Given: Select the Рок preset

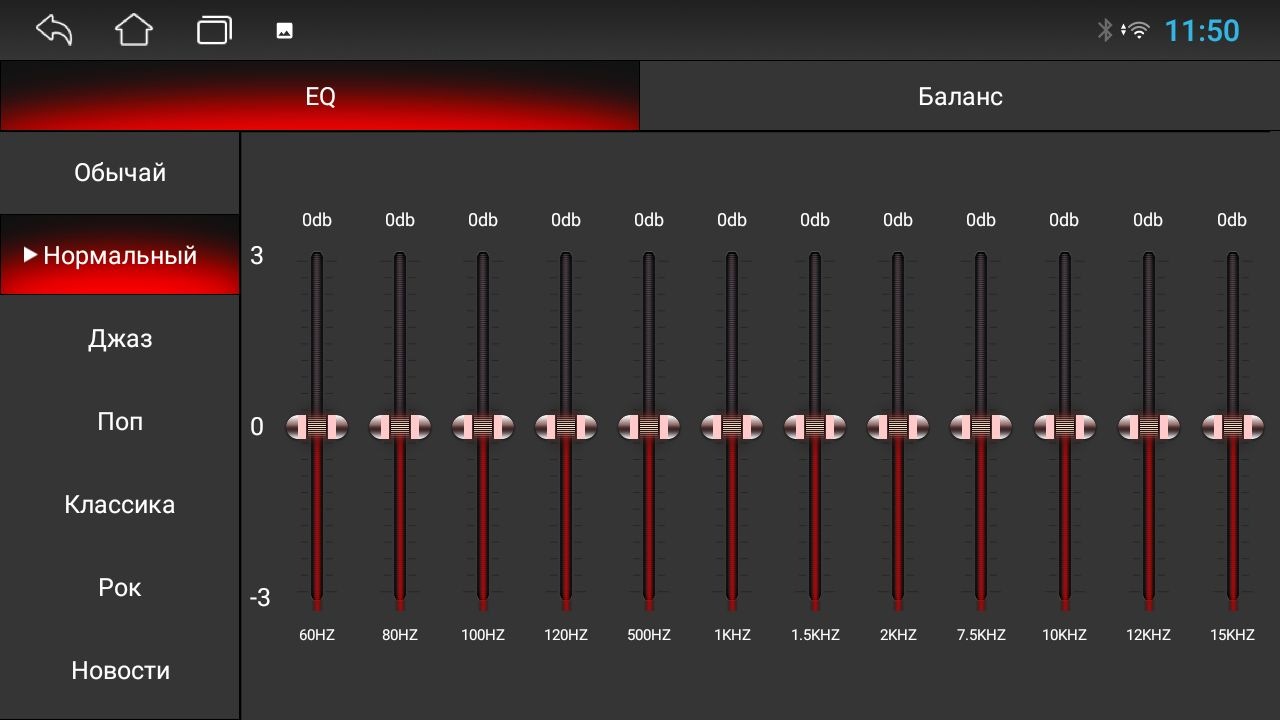Looking at the screenshot, I should [x=120, y=588].
